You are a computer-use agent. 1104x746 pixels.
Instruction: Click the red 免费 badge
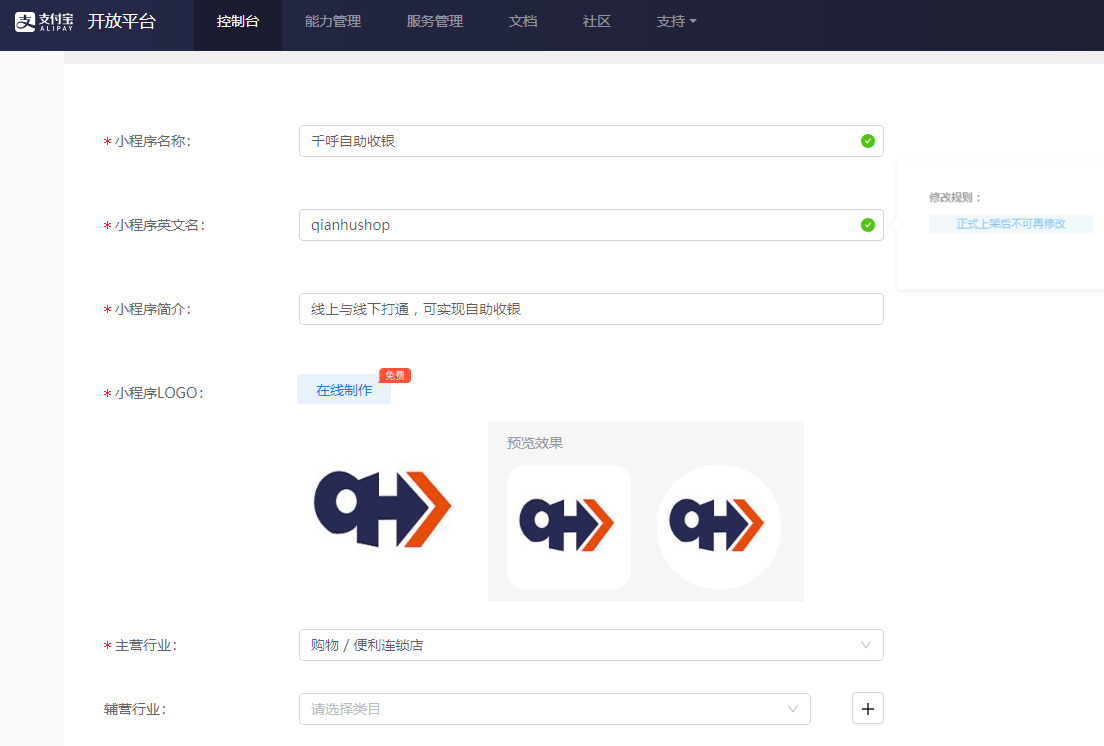coord(395,376)
